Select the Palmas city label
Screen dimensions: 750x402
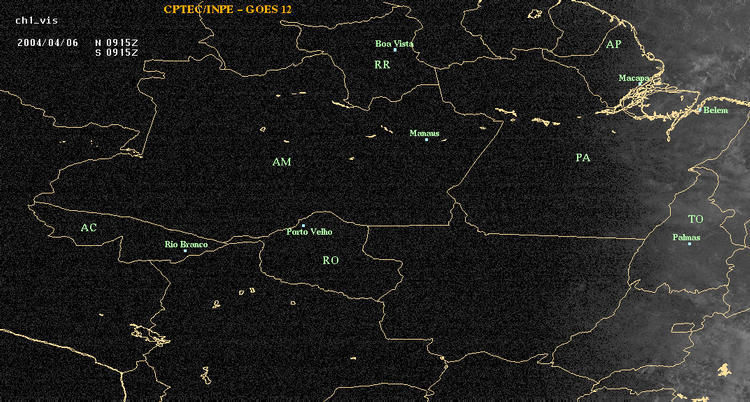686,237
